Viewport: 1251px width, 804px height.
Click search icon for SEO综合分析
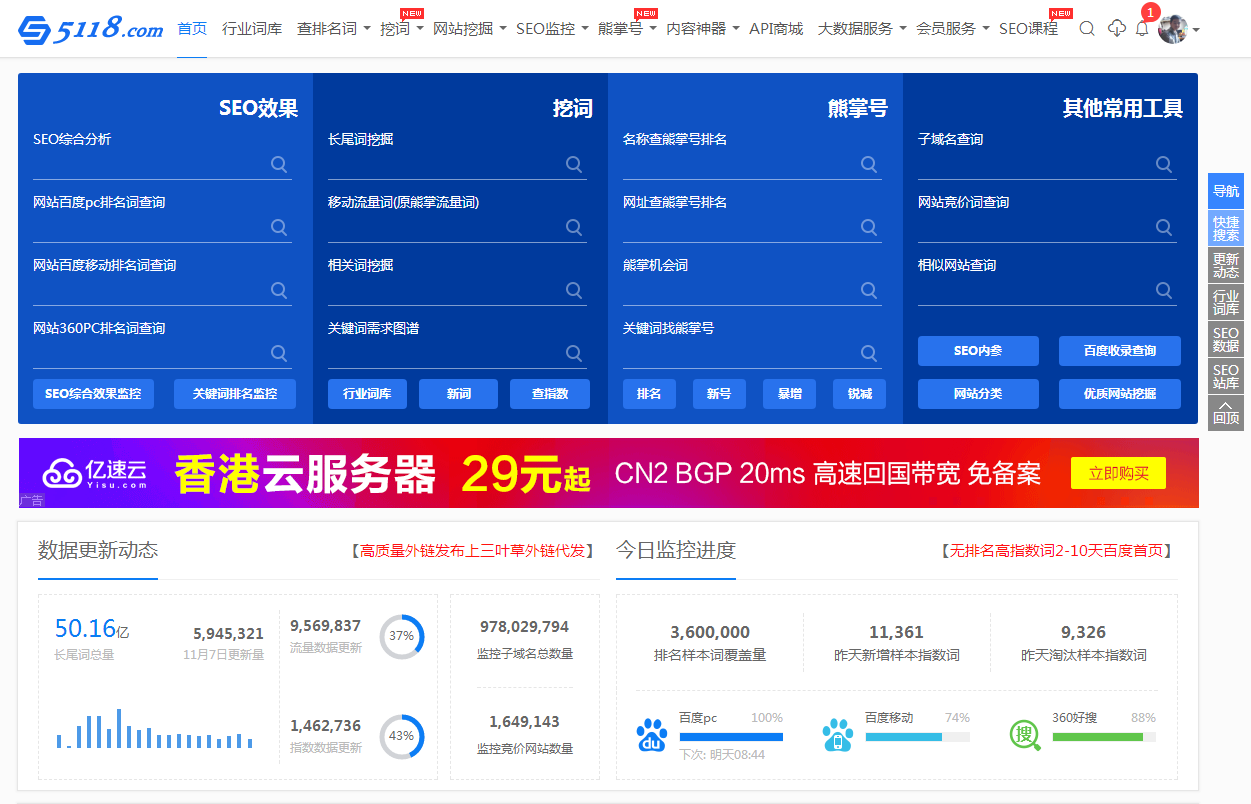(279, 164)
